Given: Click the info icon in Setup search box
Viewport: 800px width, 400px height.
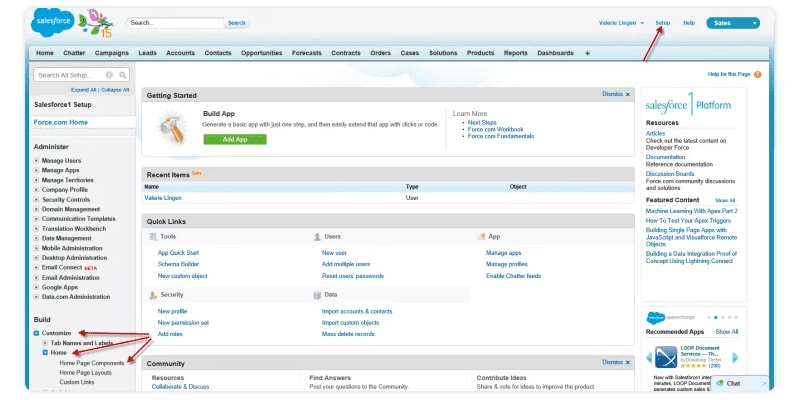Looking at the screenshot, I should point(109,75).
